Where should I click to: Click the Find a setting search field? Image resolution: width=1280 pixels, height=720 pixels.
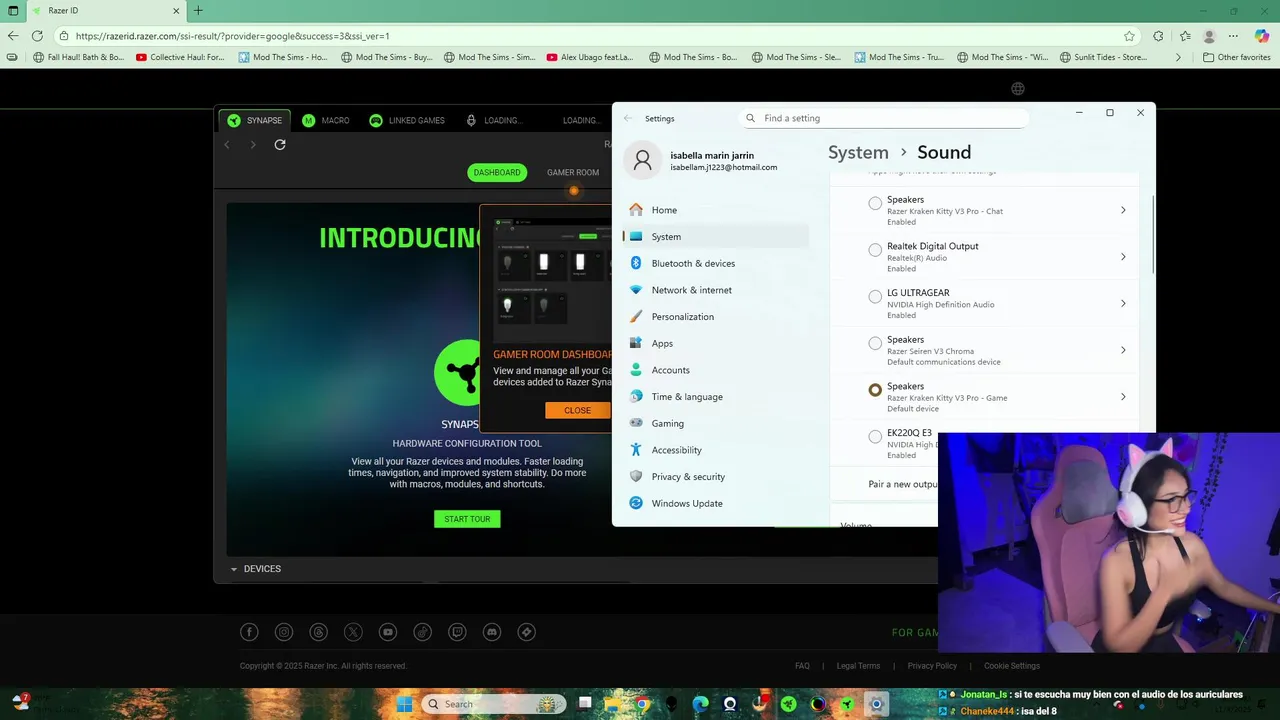click(884, 118)
